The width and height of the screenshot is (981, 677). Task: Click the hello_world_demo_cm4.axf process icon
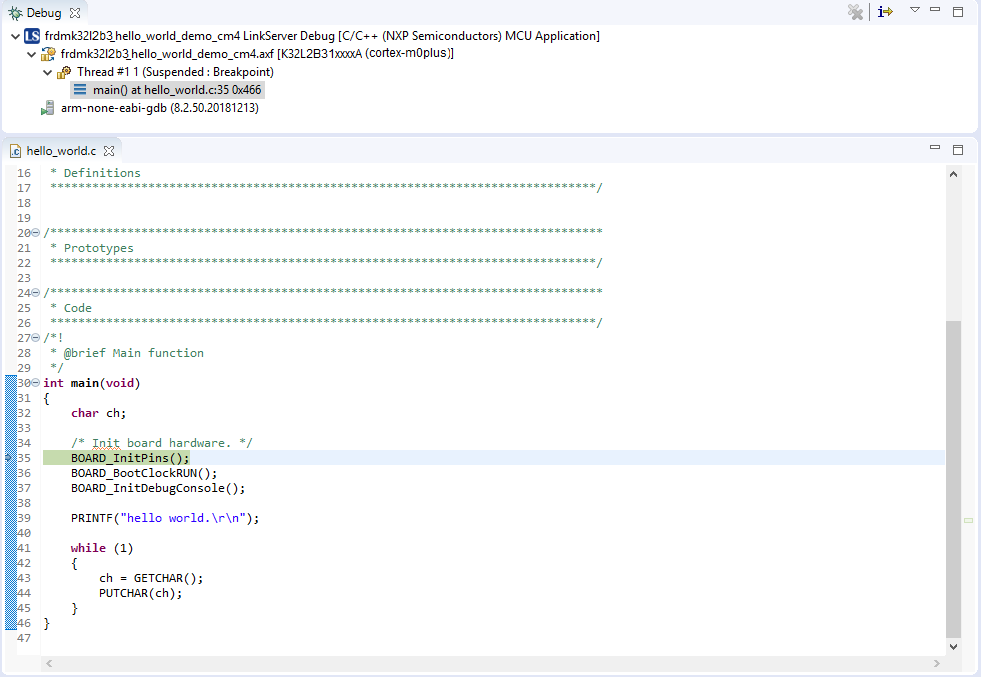pos(48,54)
